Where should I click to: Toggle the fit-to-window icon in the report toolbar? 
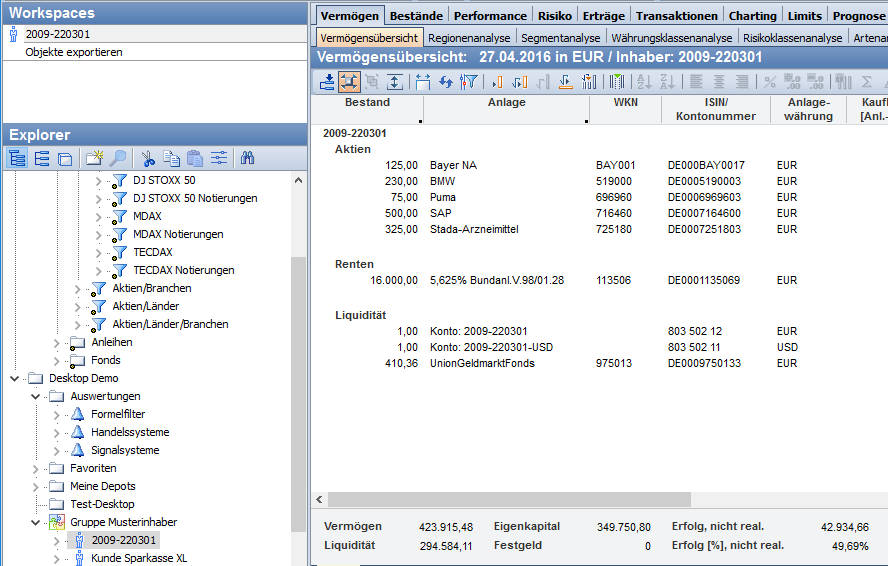(x=349, y=82)
